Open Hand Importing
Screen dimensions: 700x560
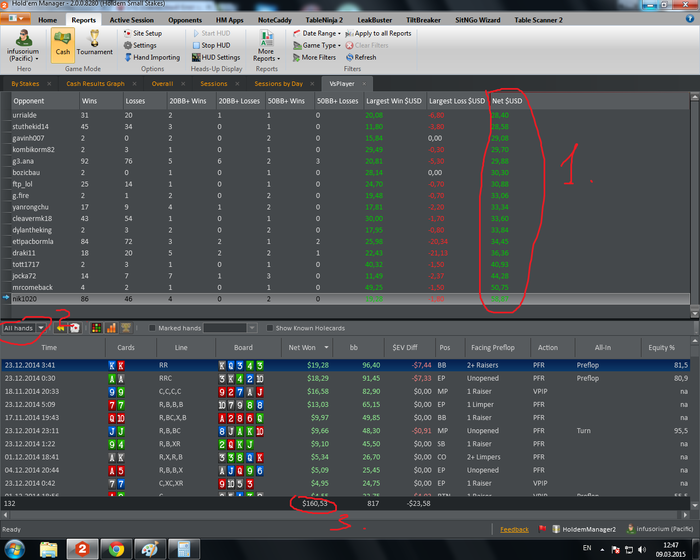(152, 58)
